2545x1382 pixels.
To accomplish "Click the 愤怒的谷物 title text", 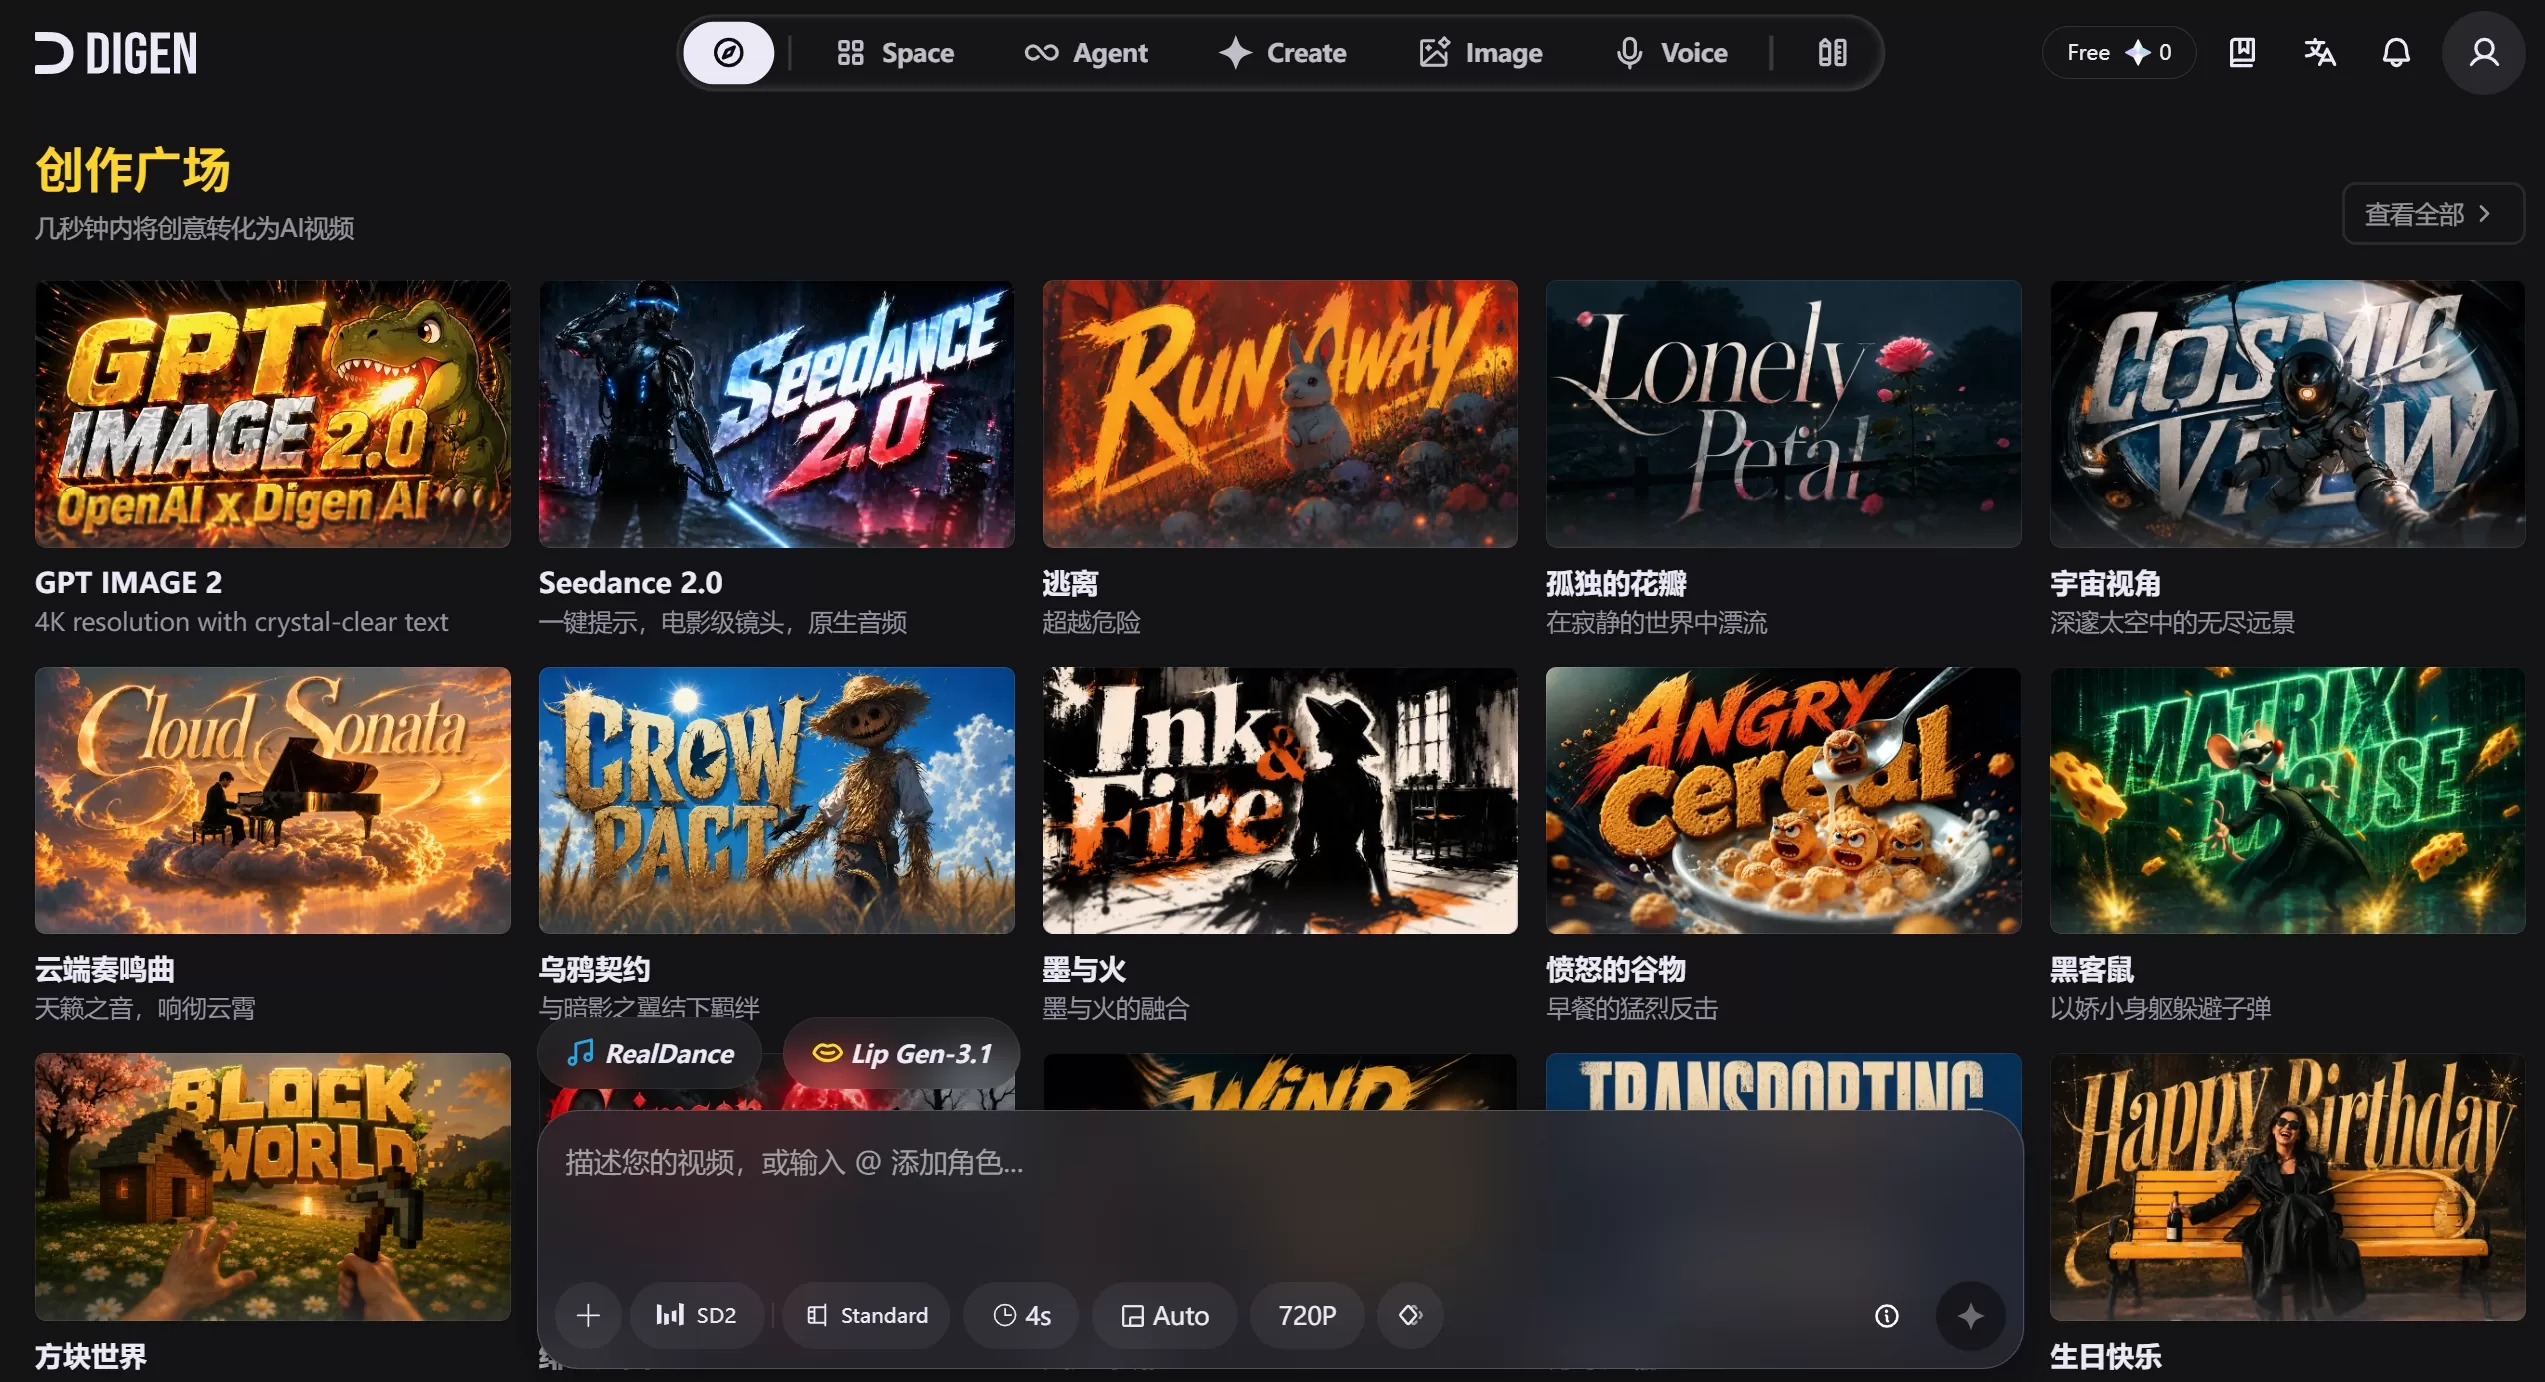I will click(x=1616, y=969).
